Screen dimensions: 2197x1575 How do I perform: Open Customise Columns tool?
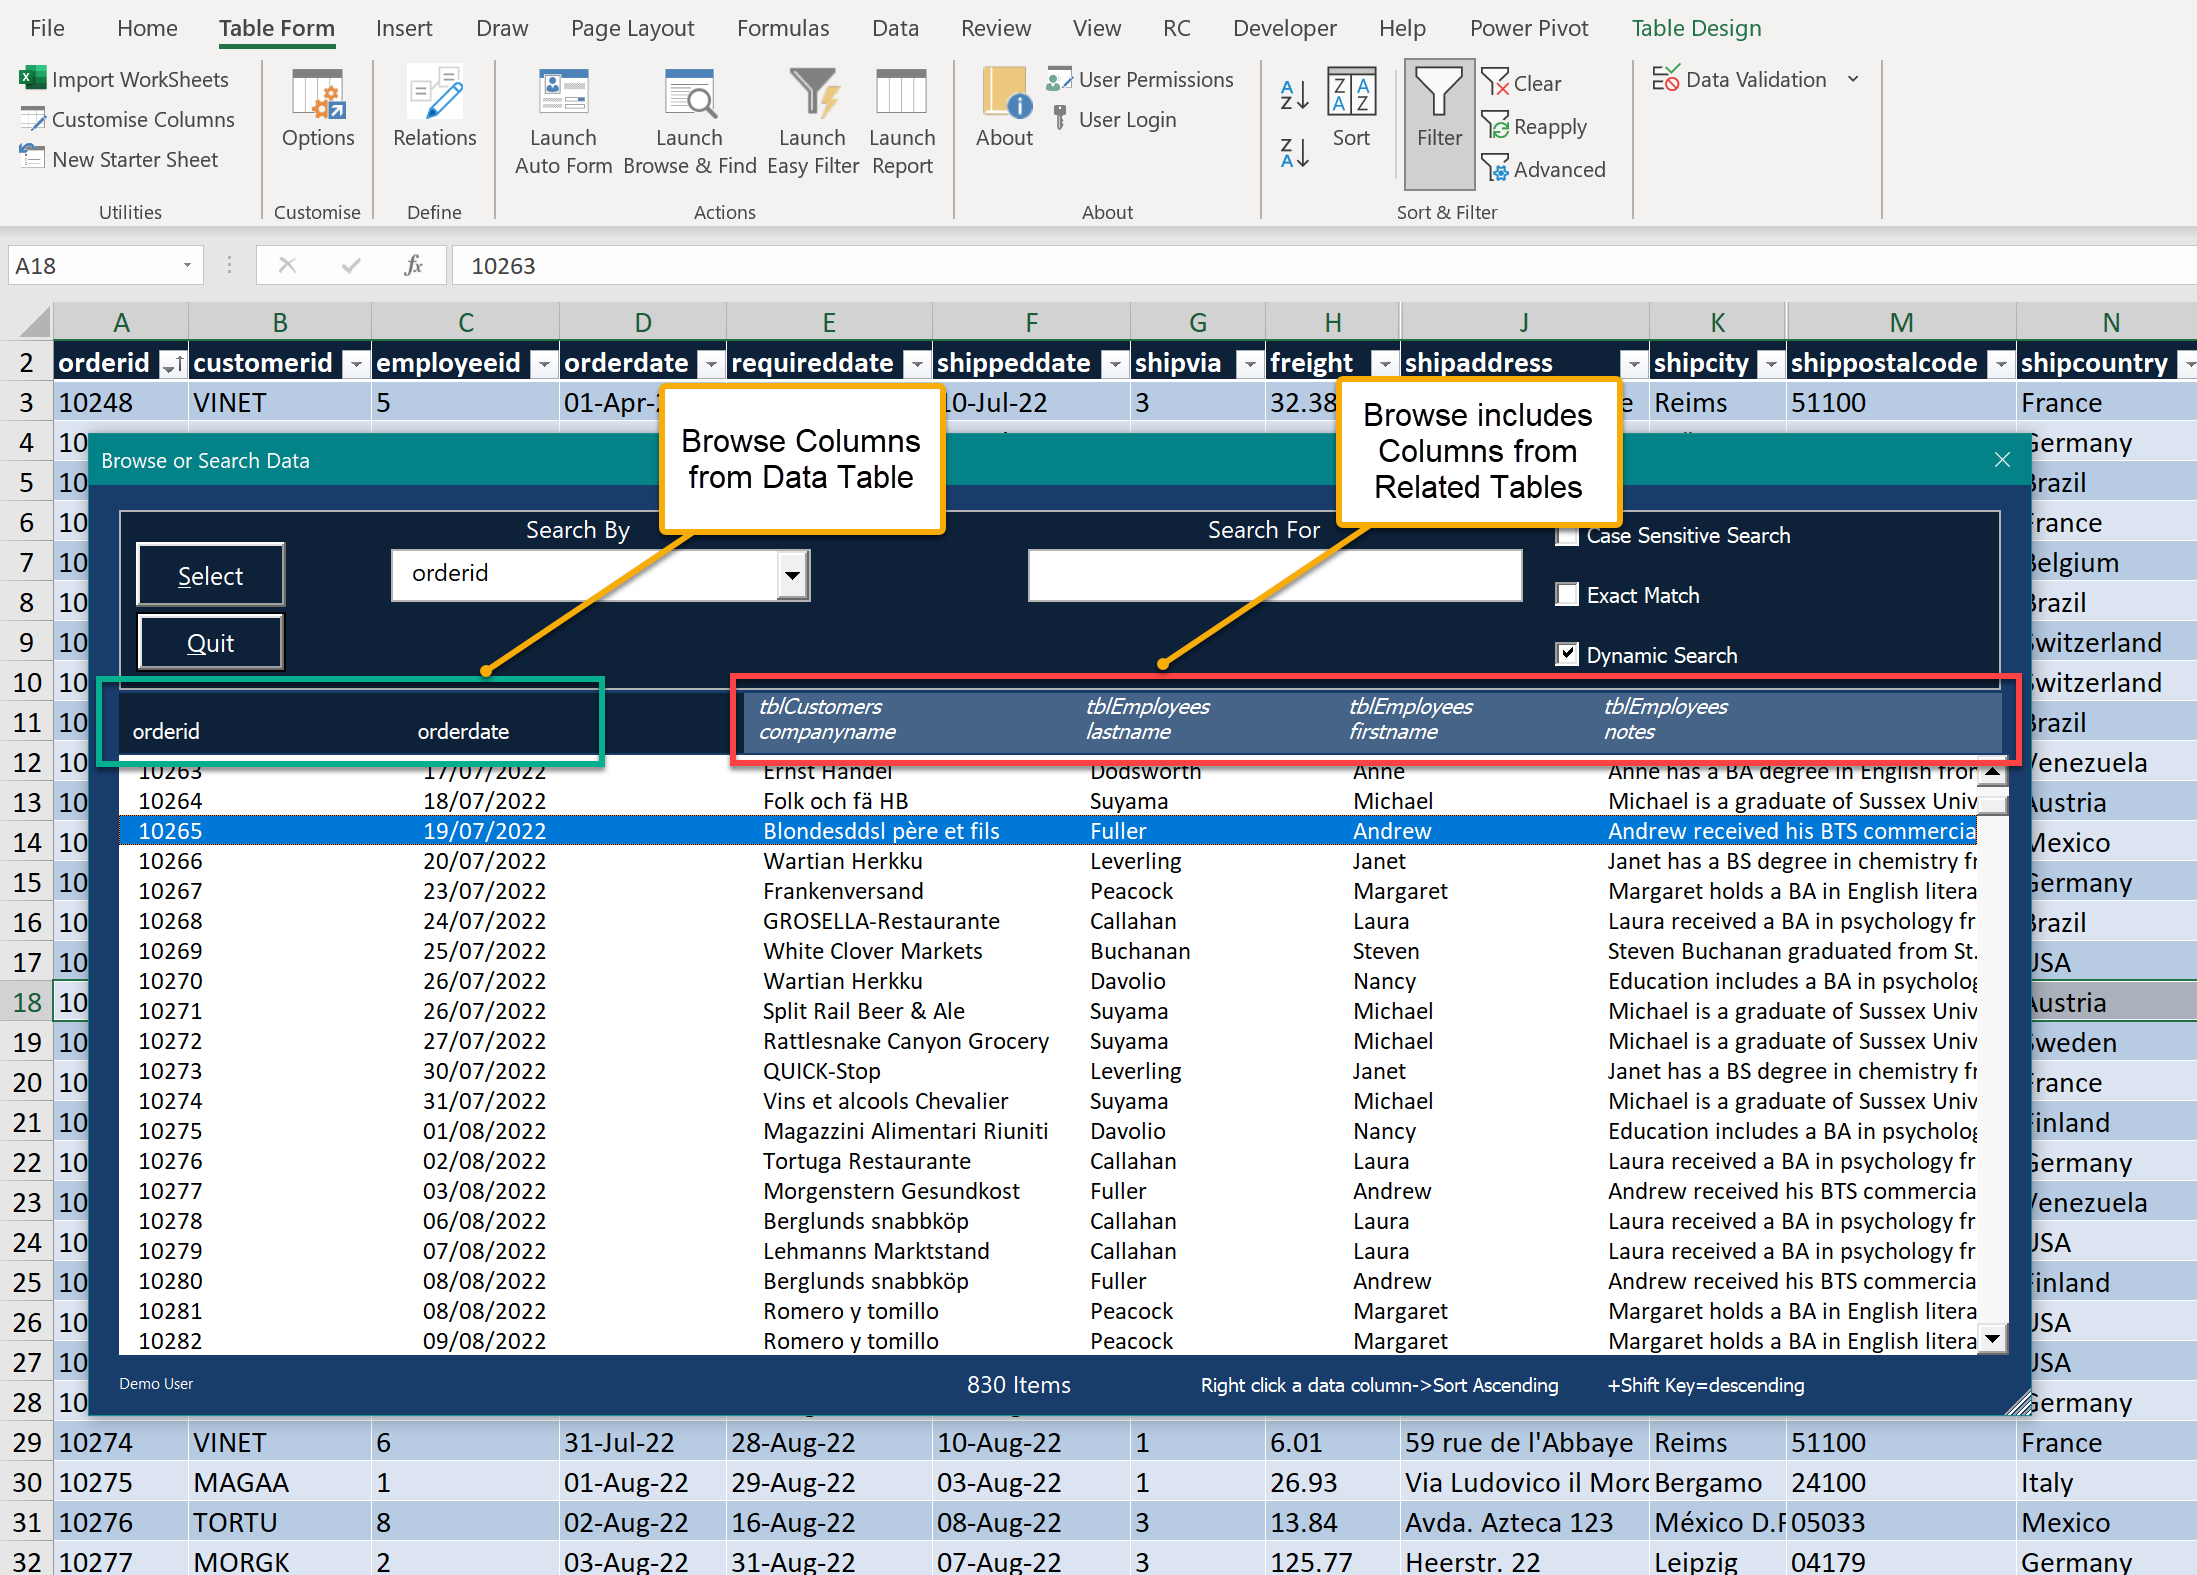coord(127,120)
